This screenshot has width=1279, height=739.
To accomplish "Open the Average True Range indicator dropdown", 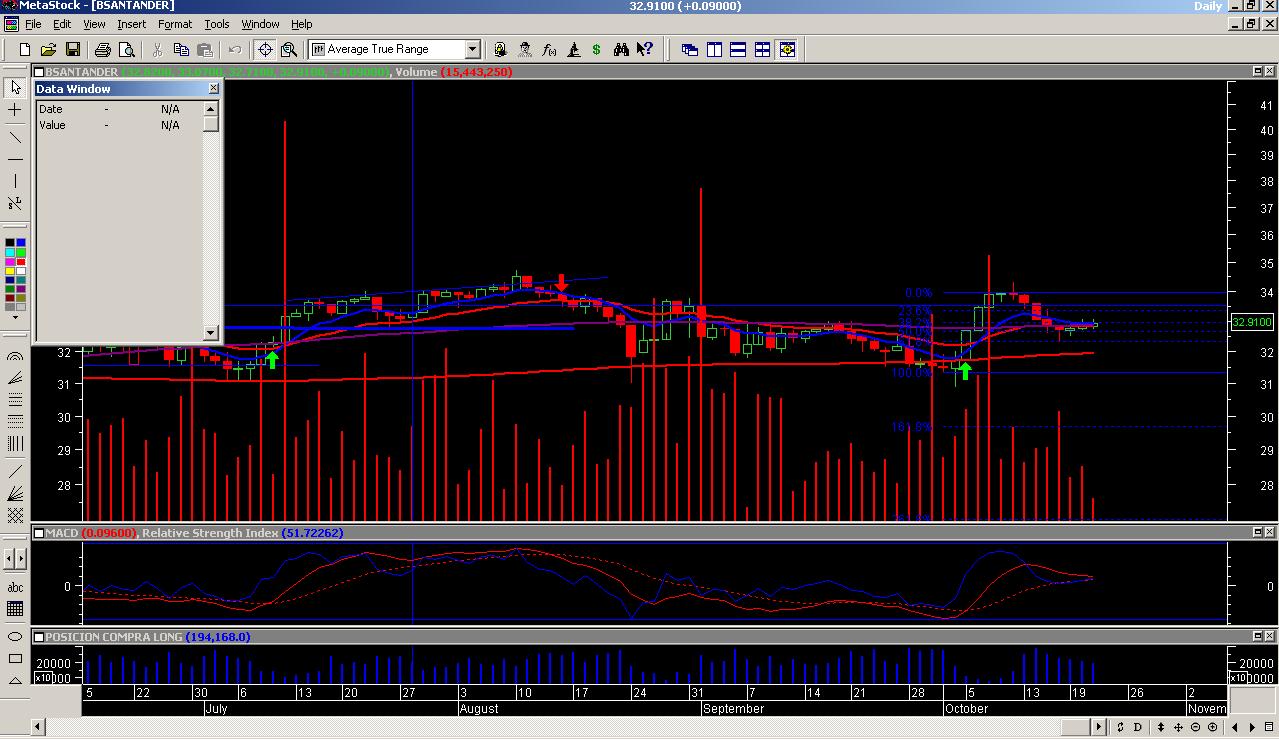I will 472,49.
